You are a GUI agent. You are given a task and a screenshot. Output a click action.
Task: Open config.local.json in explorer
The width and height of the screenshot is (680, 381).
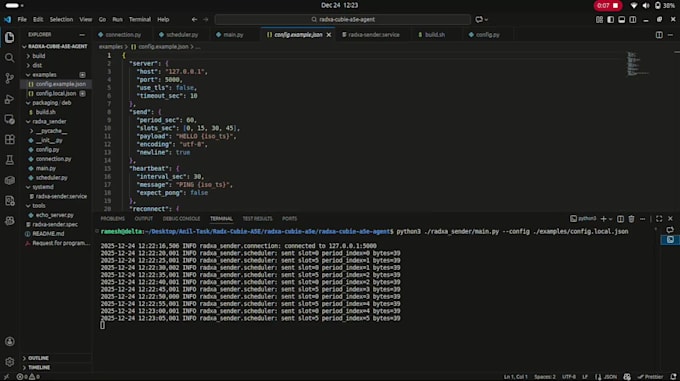tap(56, 94)
